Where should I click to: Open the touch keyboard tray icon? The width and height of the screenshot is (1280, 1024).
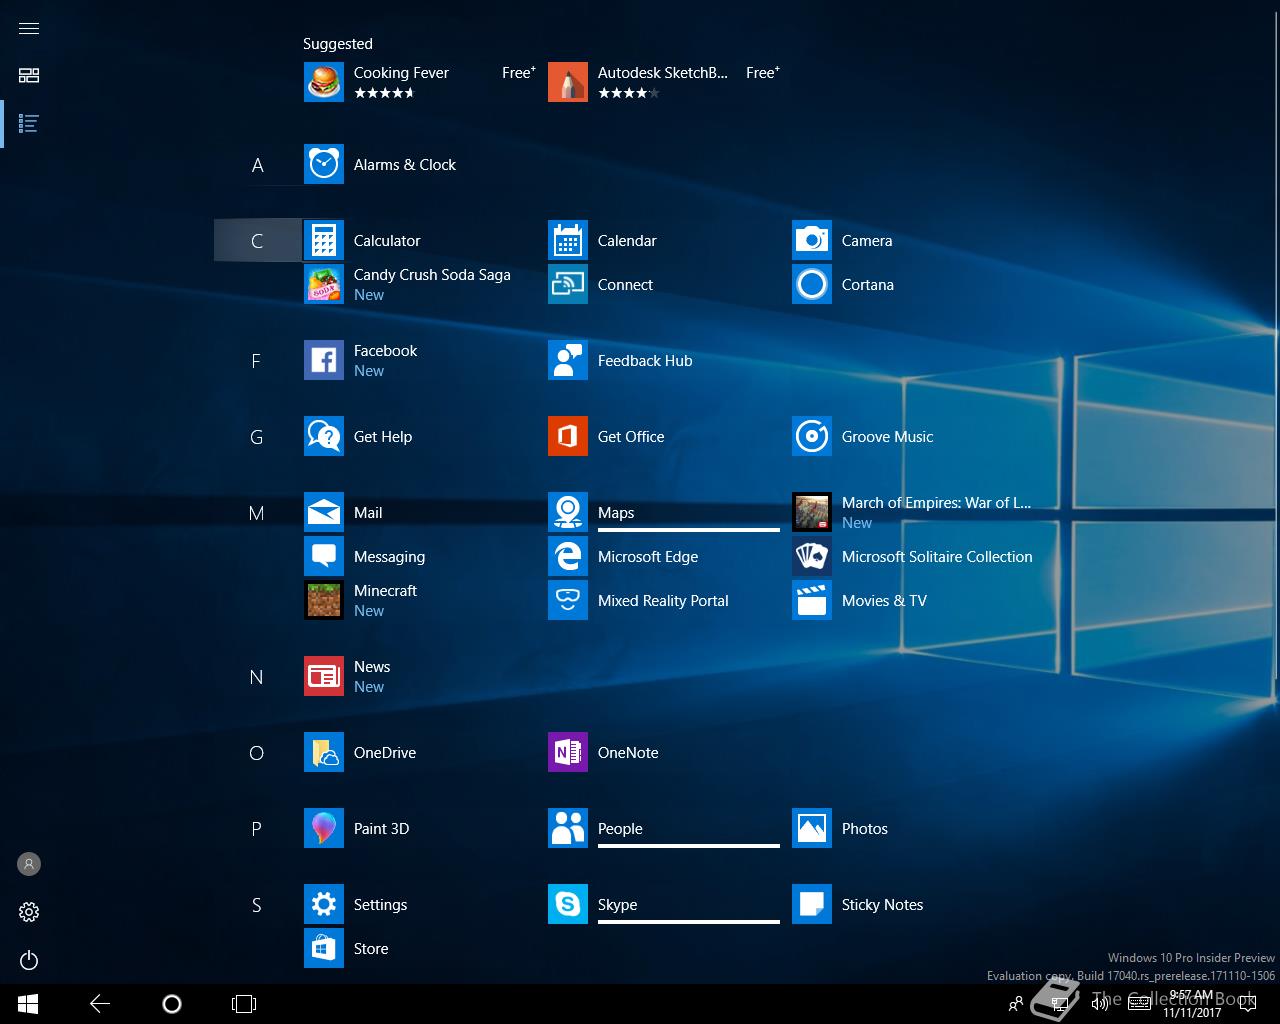1139,1004
